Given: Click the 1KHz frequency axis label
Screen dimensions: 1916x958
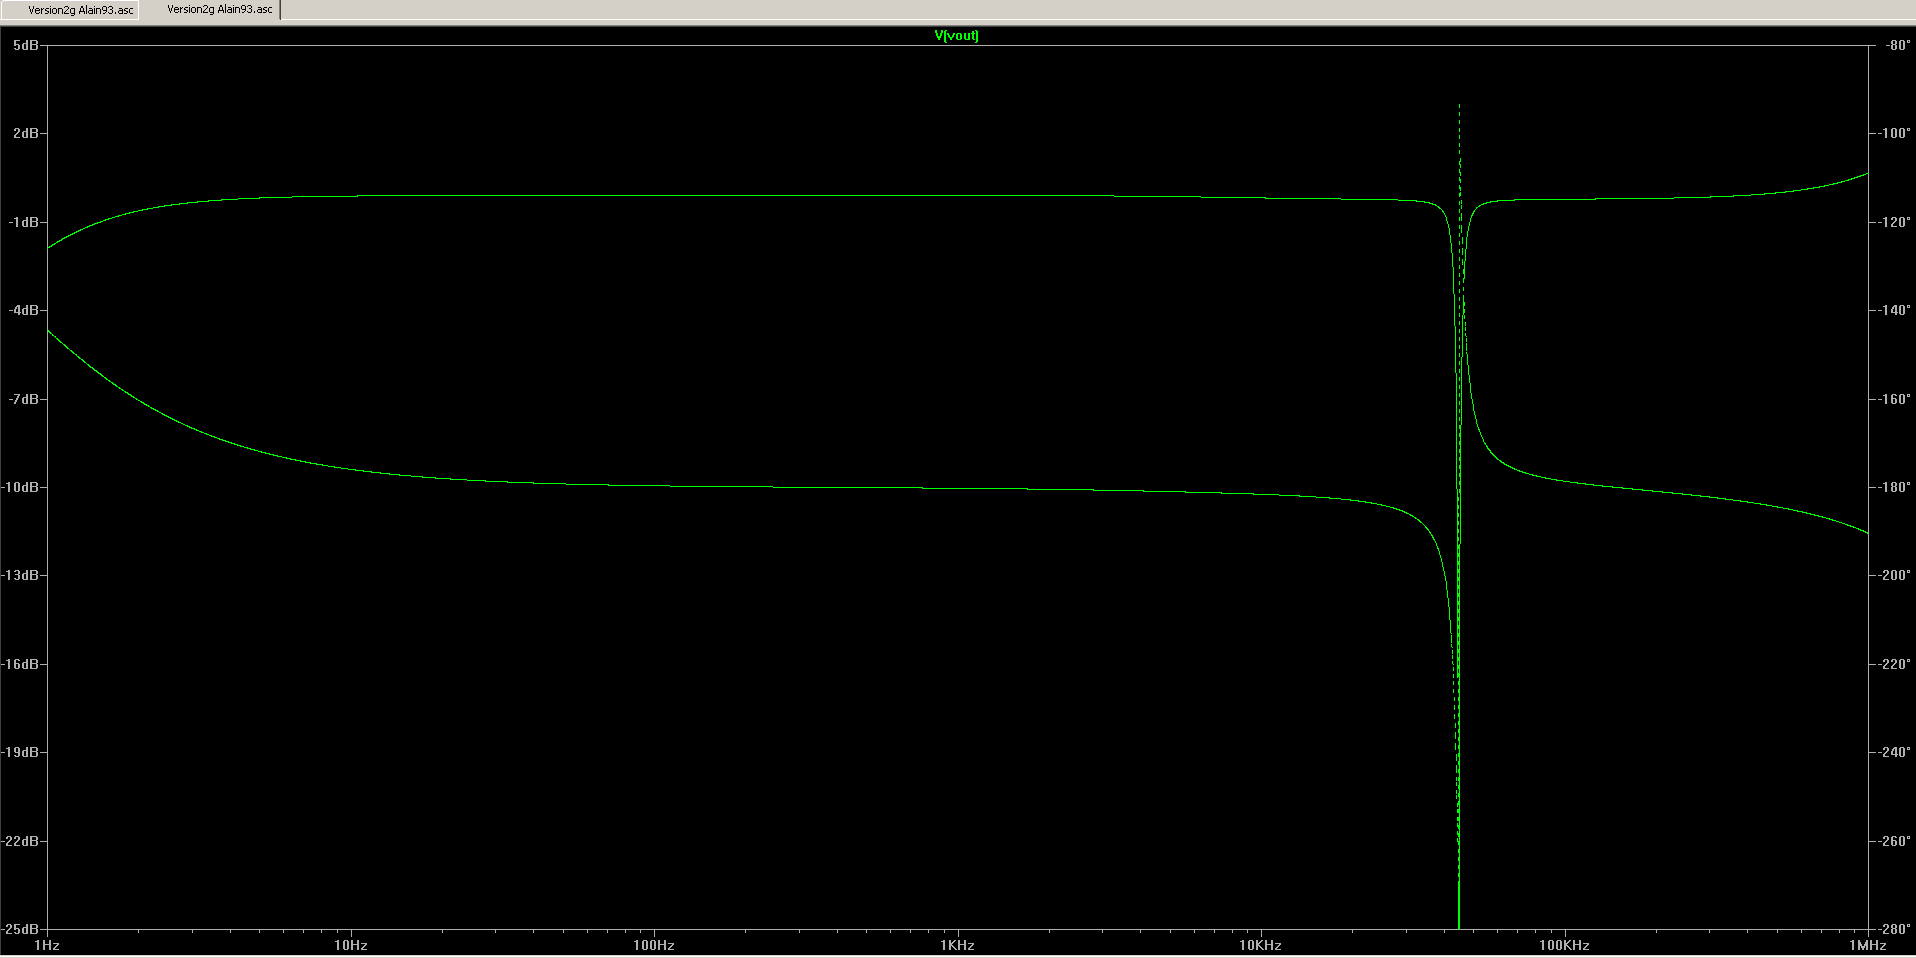Looking at the screenshot, I should point(957,945).
